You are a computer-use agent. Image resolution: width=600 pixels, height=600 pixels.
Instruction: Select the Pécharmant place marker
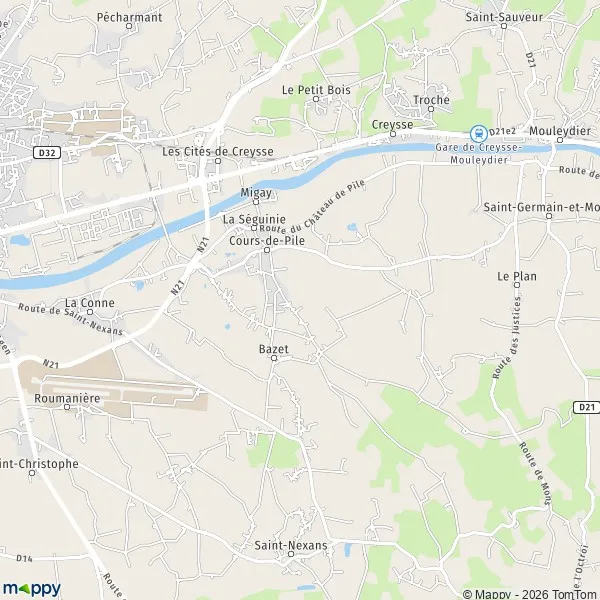click(129, 26)
